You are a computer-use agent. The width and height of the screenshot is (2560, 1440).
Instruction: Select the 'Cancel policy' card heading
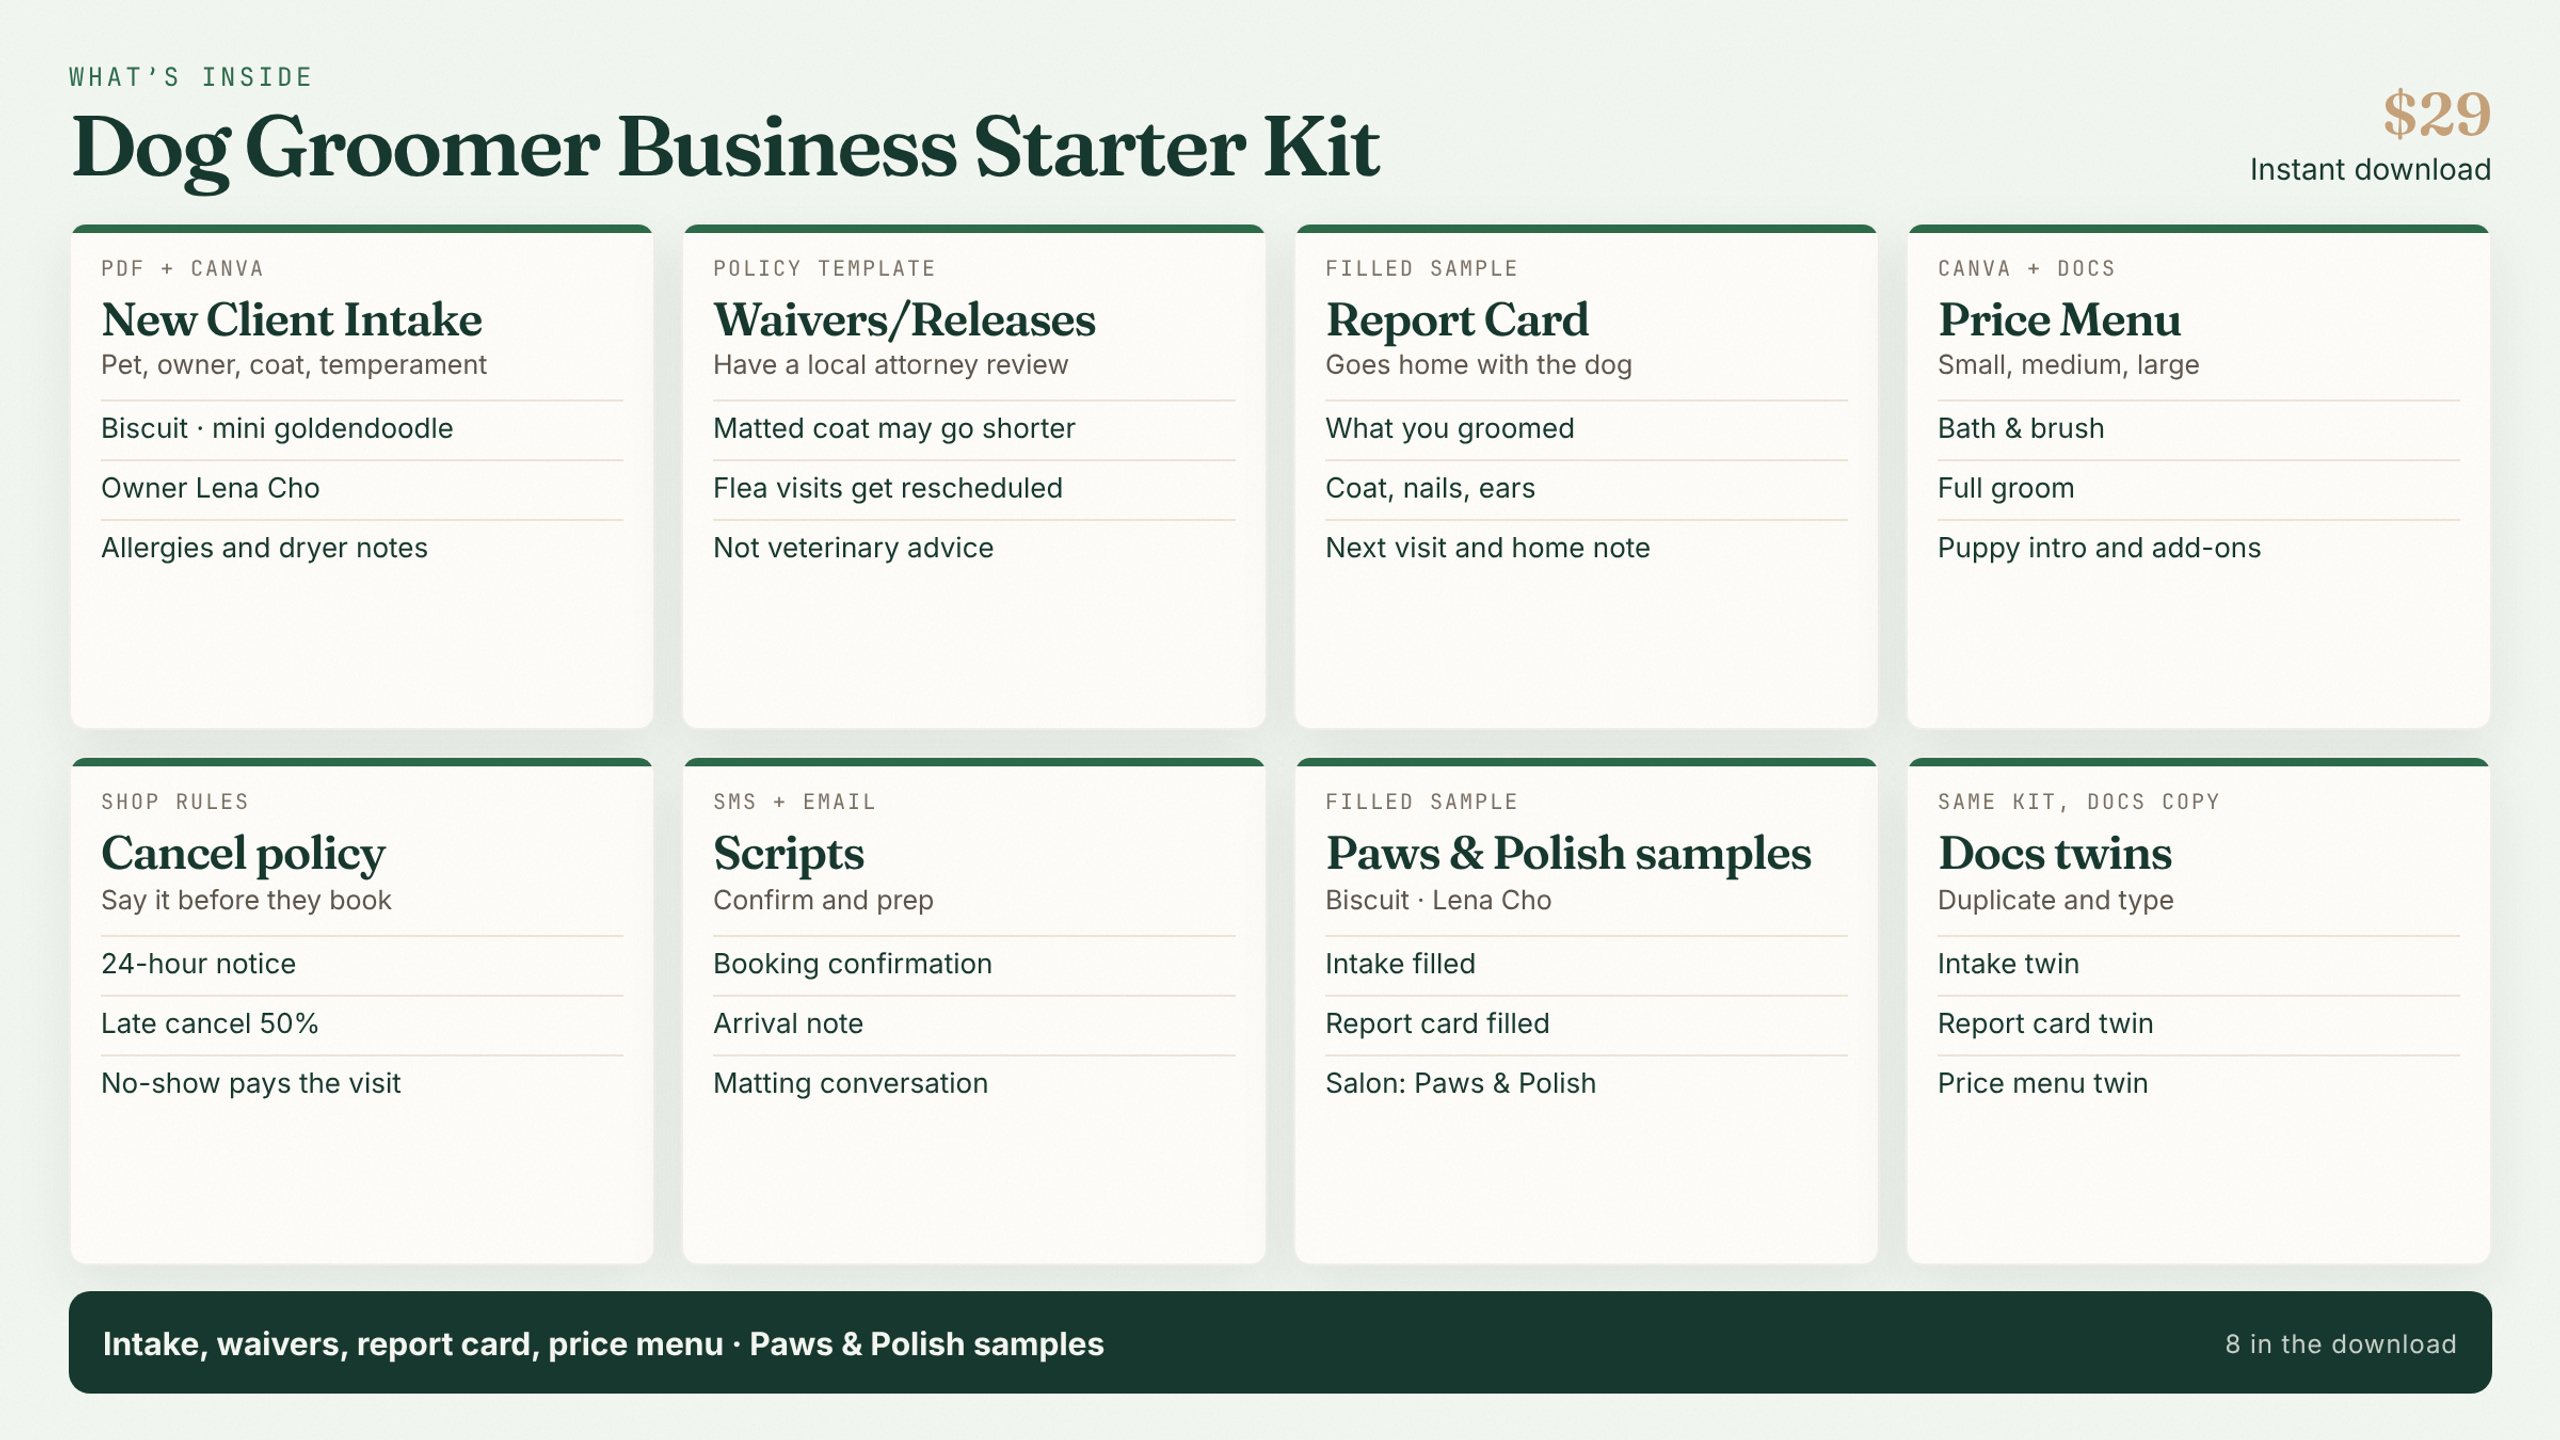(243, 855)
